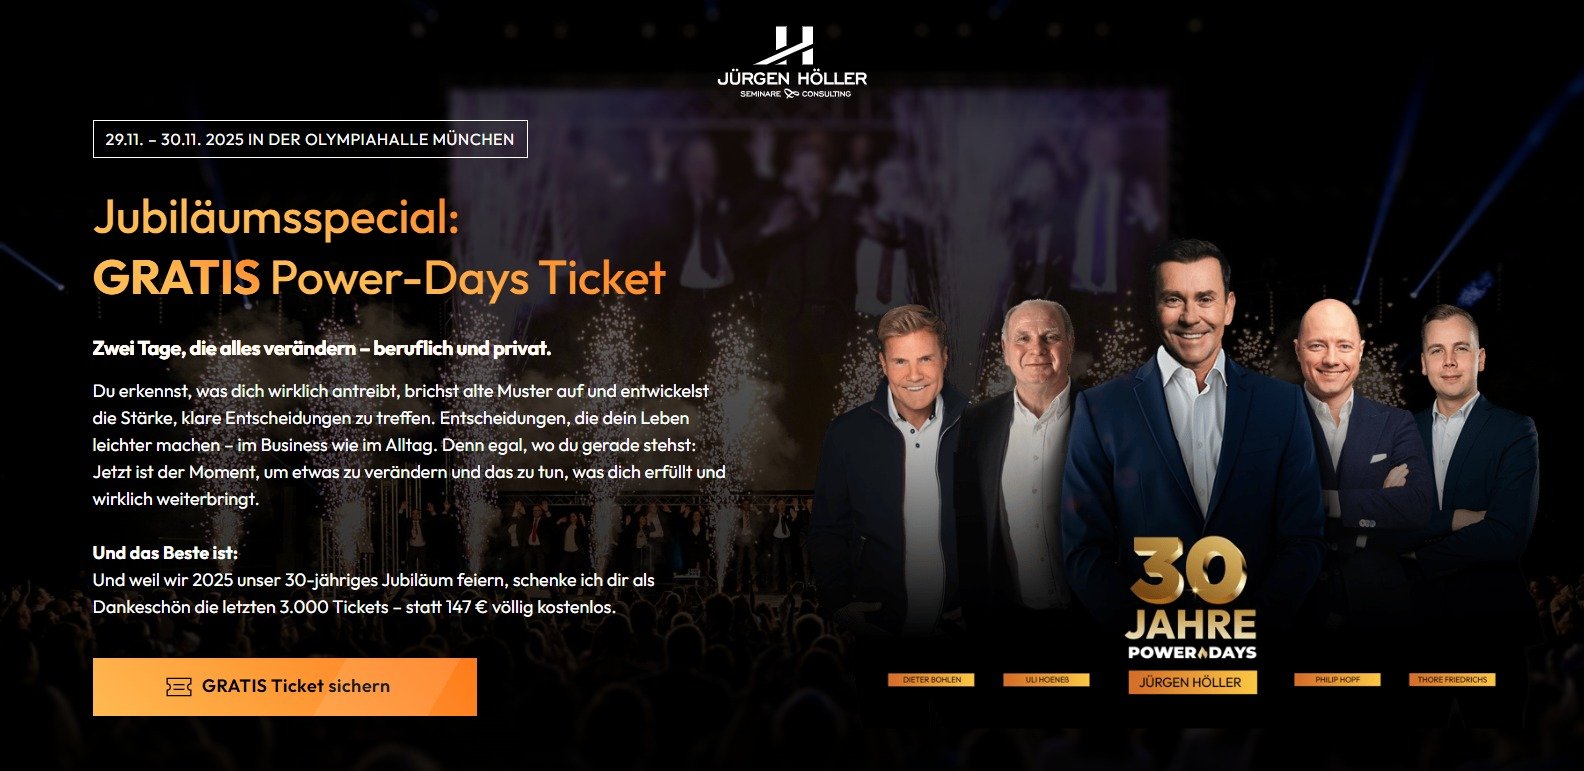The width and height of the screenshot is (1584, 771).
Task: Click the date and Olympiahalle München badge
Action: click(310, 139)
